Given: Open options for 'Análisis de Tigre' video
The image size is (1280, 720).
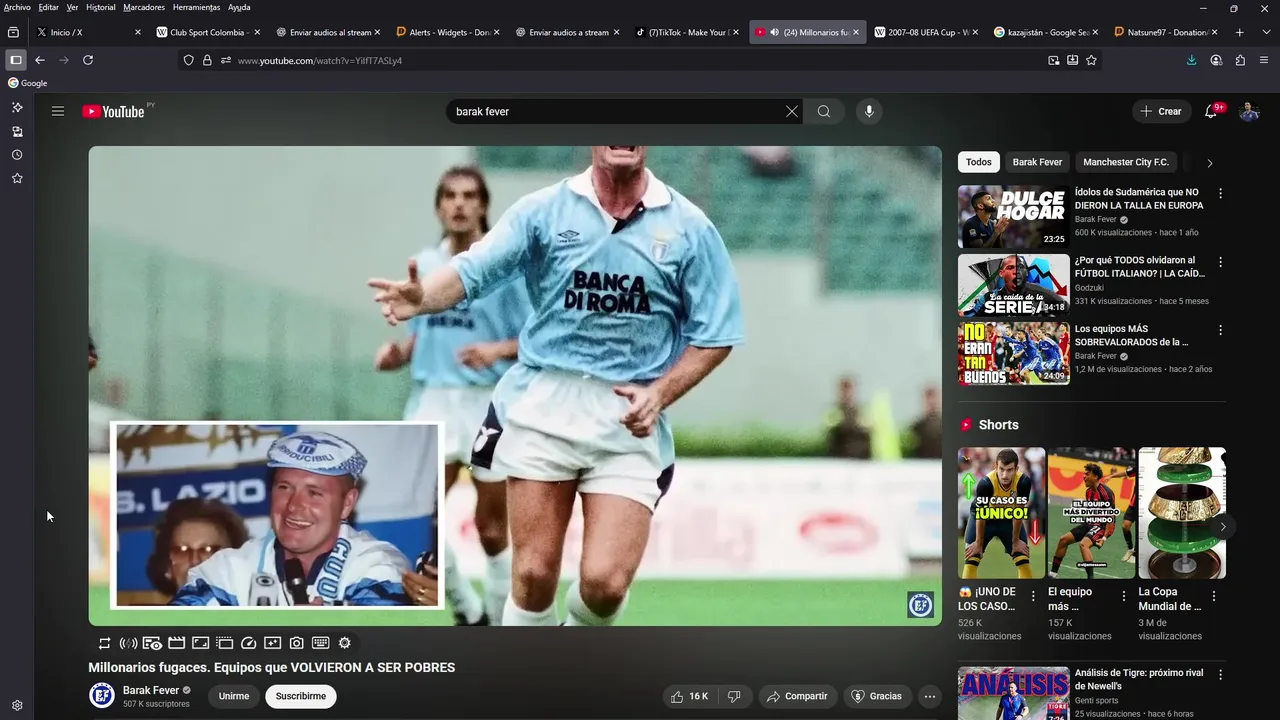Looking at the screenshot, I should pos(1220,674).
